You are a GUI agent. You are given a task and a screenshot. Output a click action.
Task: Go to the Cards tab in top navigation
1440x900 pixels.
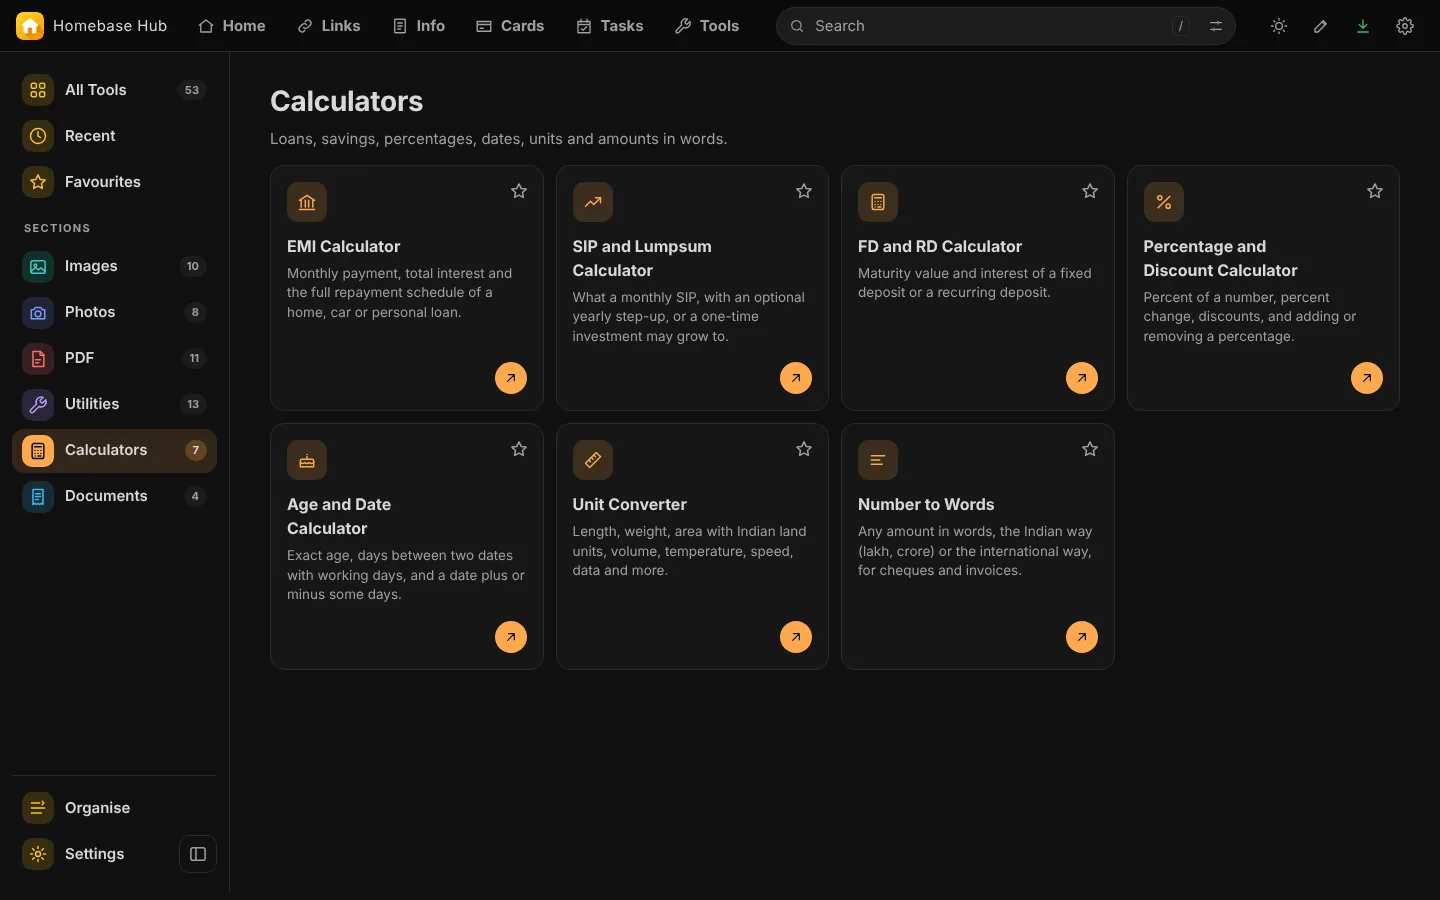510,26
